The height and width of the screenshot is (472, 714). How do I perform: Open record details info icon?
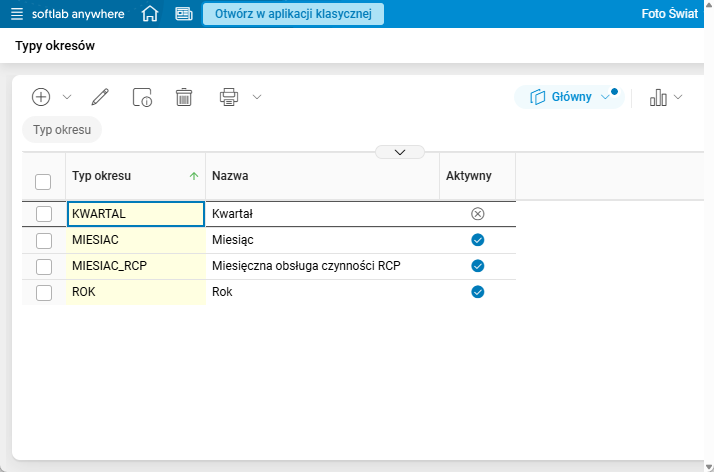tap(142, 97)
